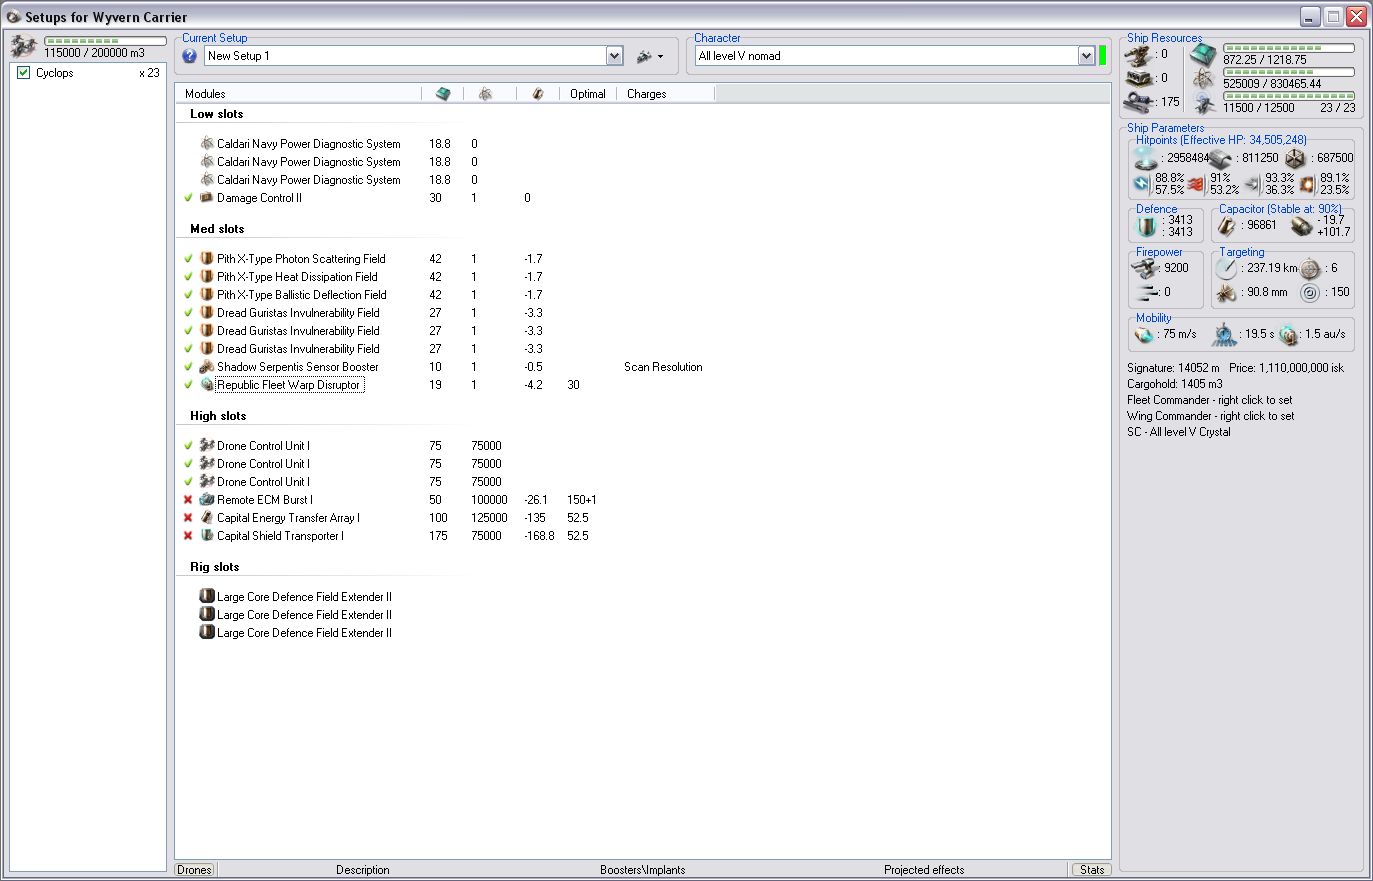
Task: Select the Scan Resolution charge cell
Action: pyautogui.click(x=663, y=367)
